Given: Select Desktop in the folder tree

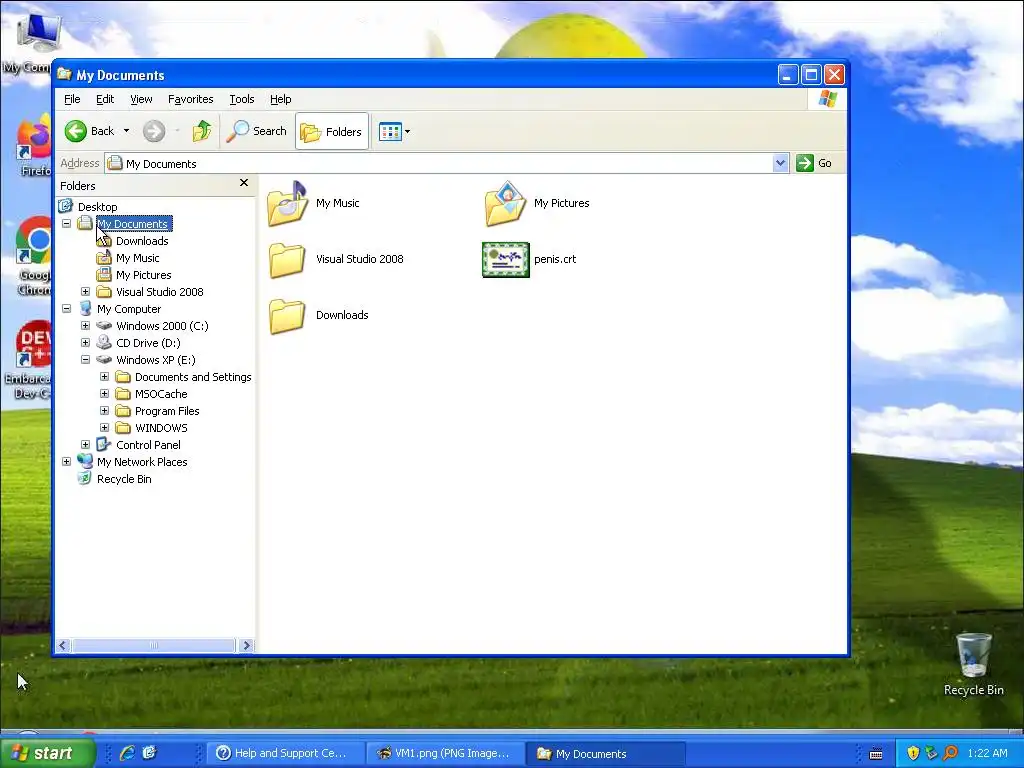Looking at the screenshot, I should (x=97, y=207).
